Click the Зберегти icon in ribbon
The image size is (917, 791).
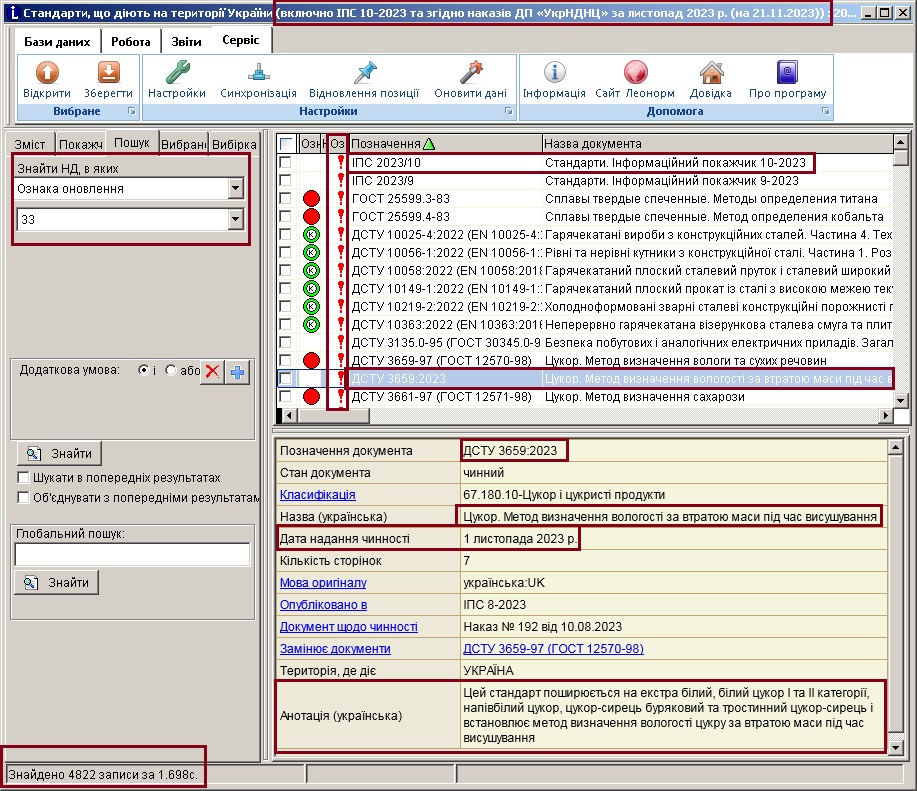click(108, 72)
